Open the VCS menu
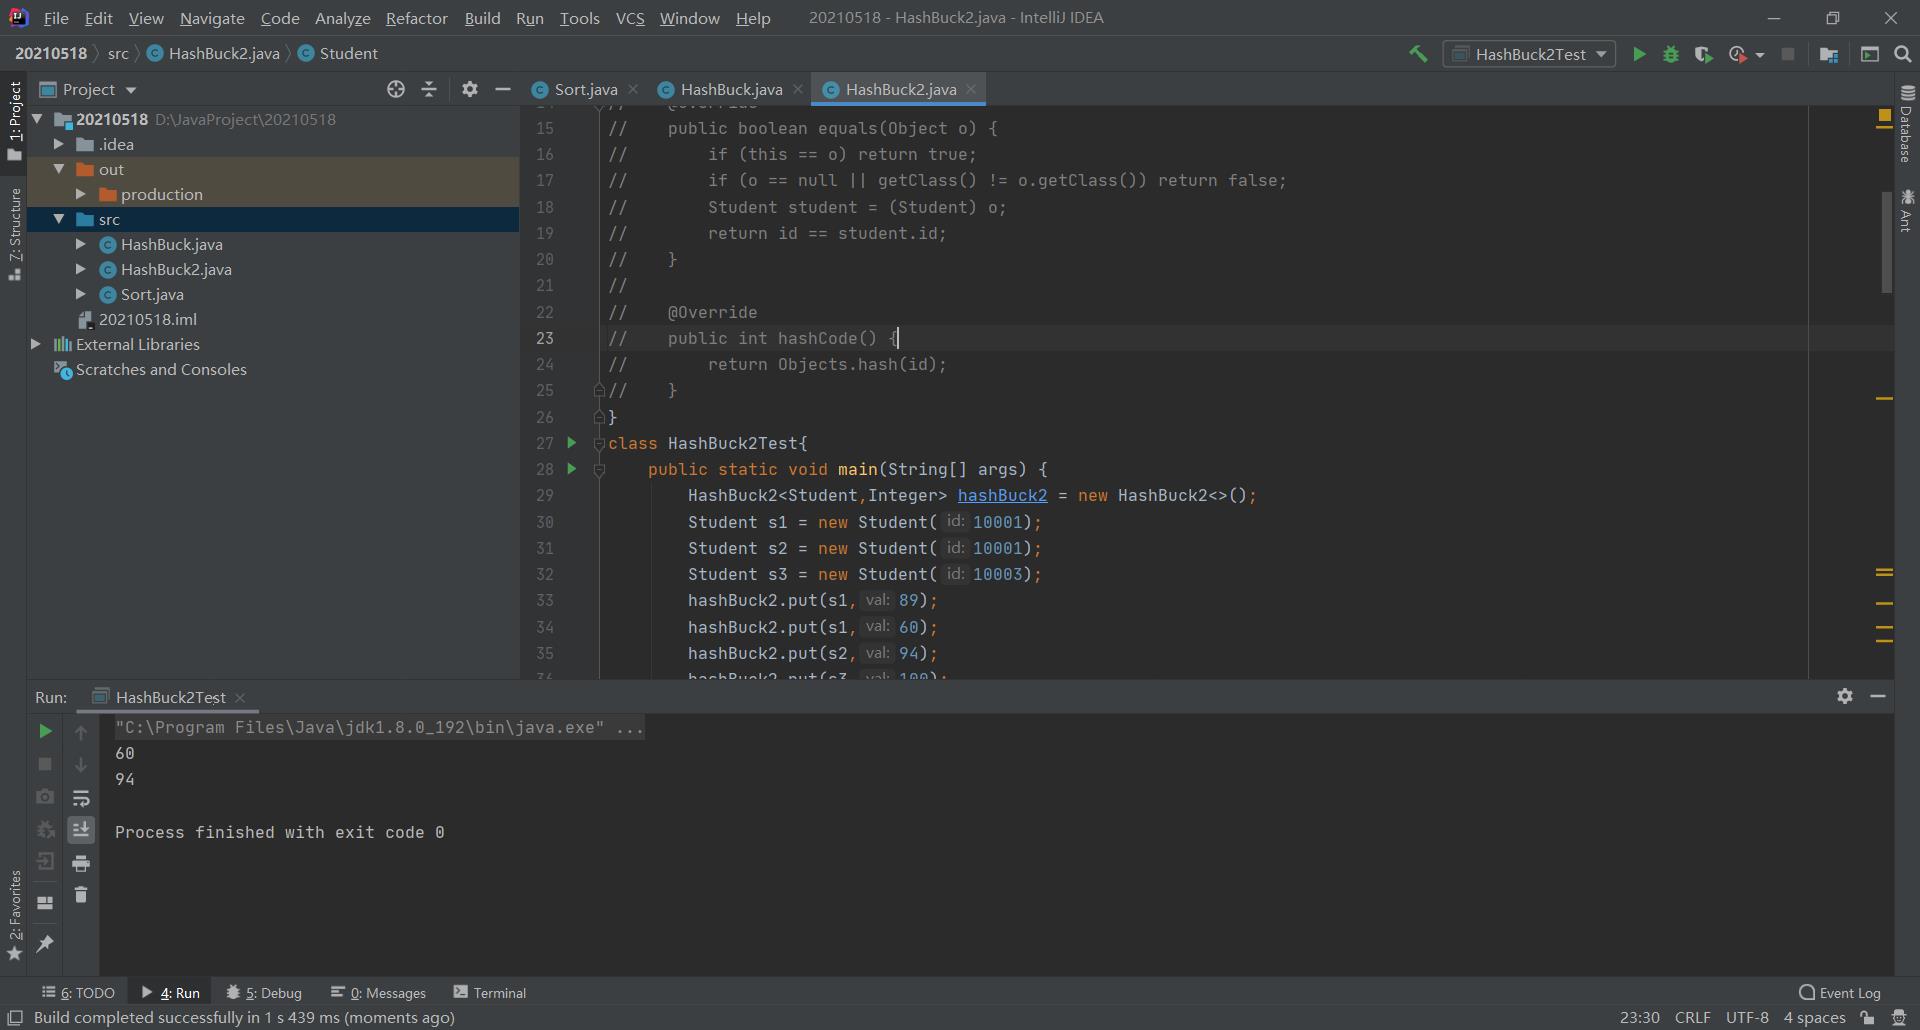This screenshot has height=1030, width=1920. pyautogui.click(x=630, y=18)
